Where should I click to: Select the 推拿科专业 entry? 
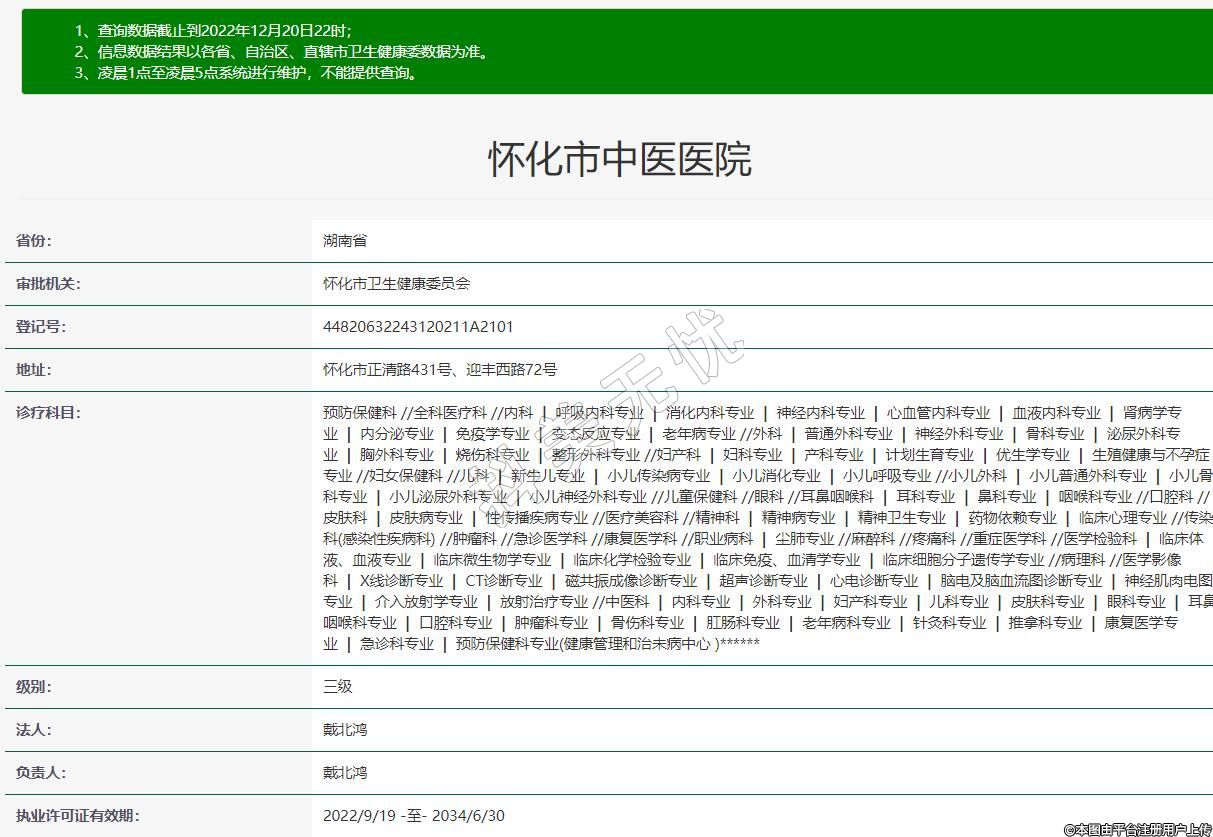pyautogui.click(x=1045, y=623)
